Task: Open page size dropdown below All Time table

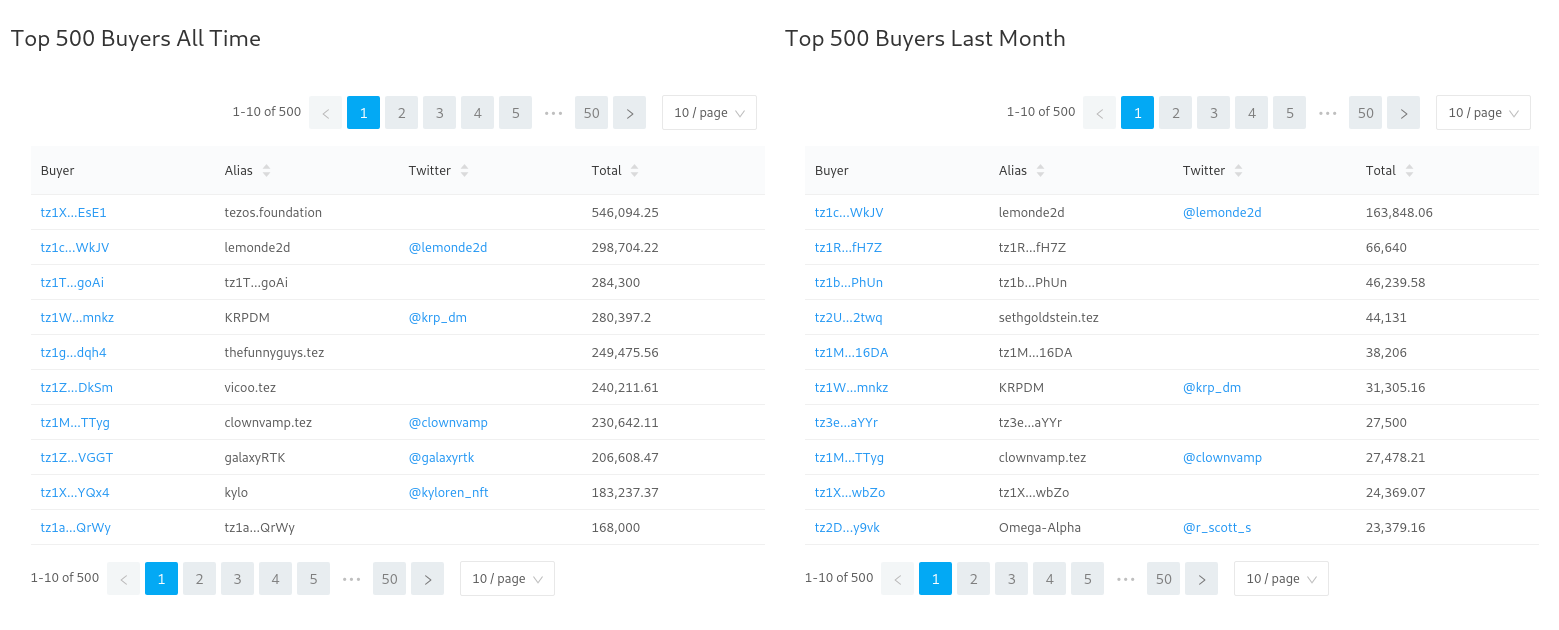Action: point(507,579)
